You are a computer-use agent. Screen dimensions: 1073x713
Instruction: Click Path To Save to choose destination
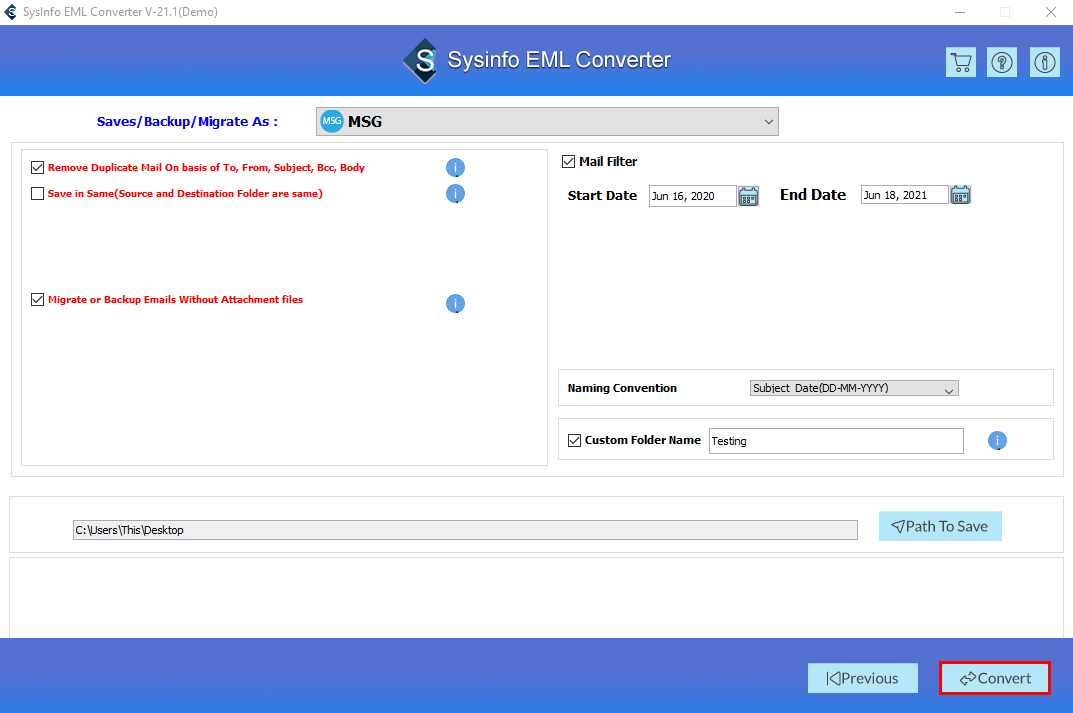[939, 526]
